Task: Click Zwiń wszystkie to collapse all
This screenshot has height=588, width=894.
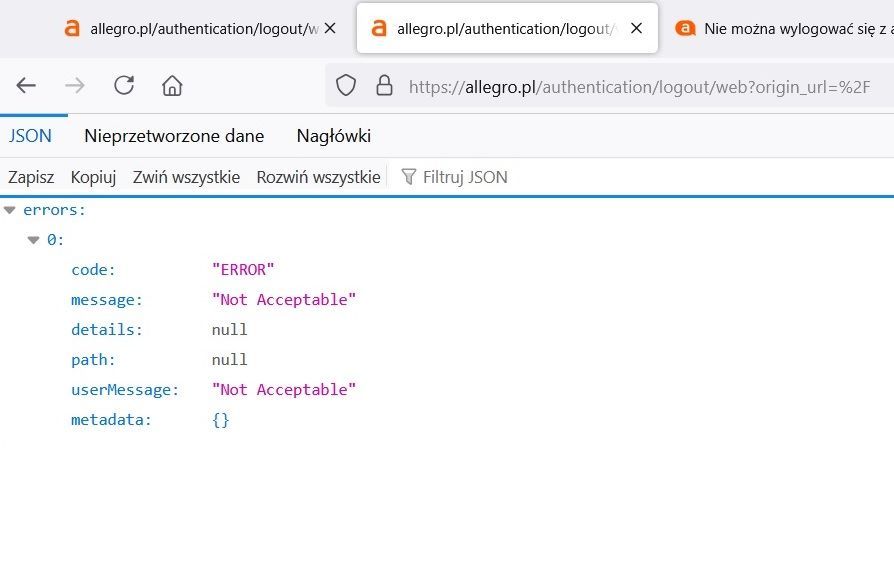Action: click(x=186, y=177)
